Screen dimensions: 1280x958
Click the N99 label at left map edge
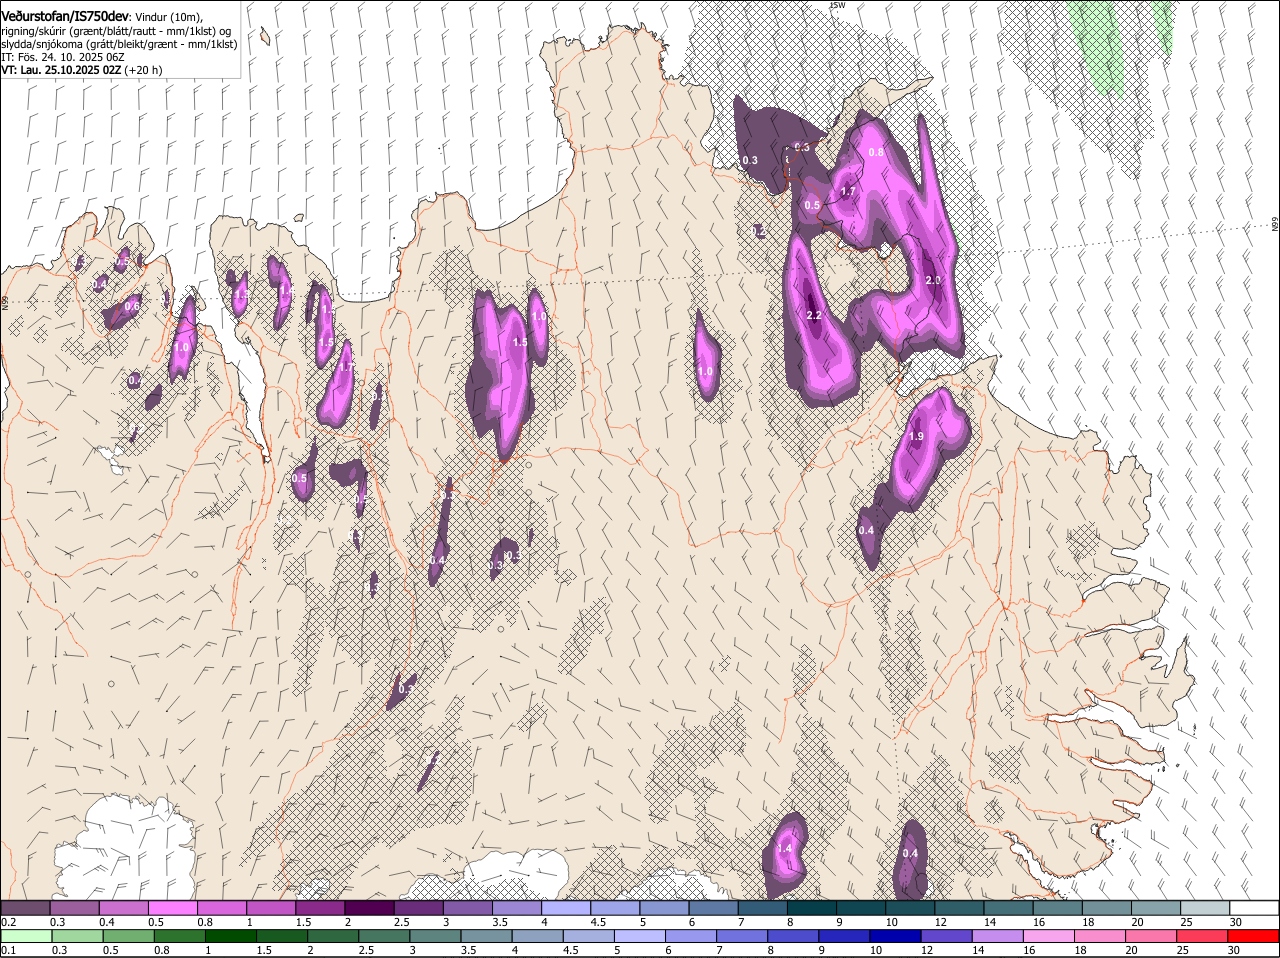5,301
